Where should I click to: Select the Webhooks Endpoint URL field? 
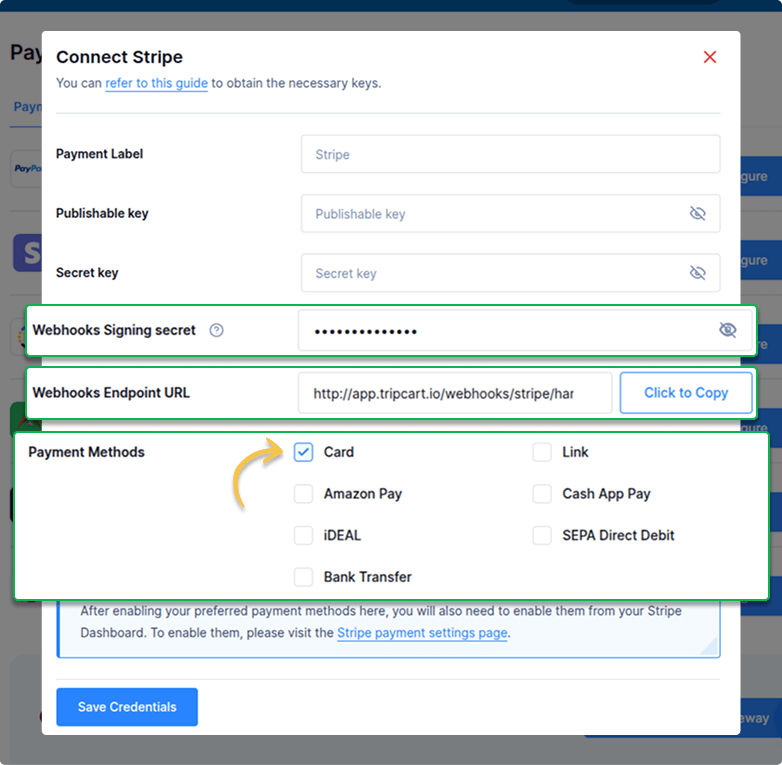pyautogui.click(x=455, y=393)
